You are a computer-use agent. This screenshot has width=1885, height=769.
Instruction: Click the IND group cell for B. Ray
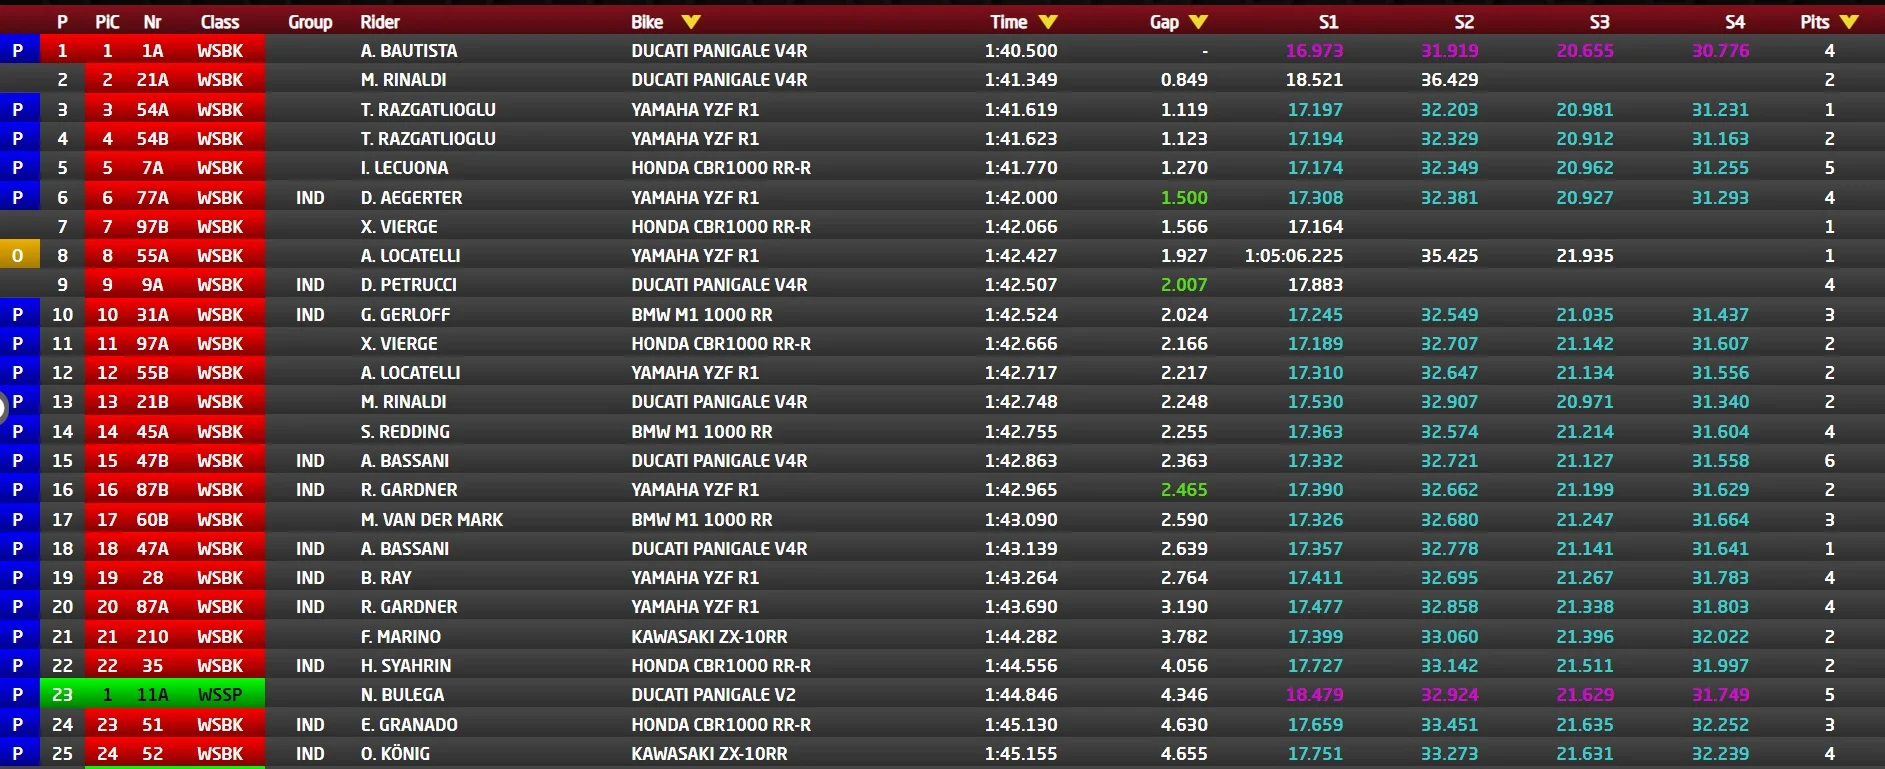pos(310,578)
